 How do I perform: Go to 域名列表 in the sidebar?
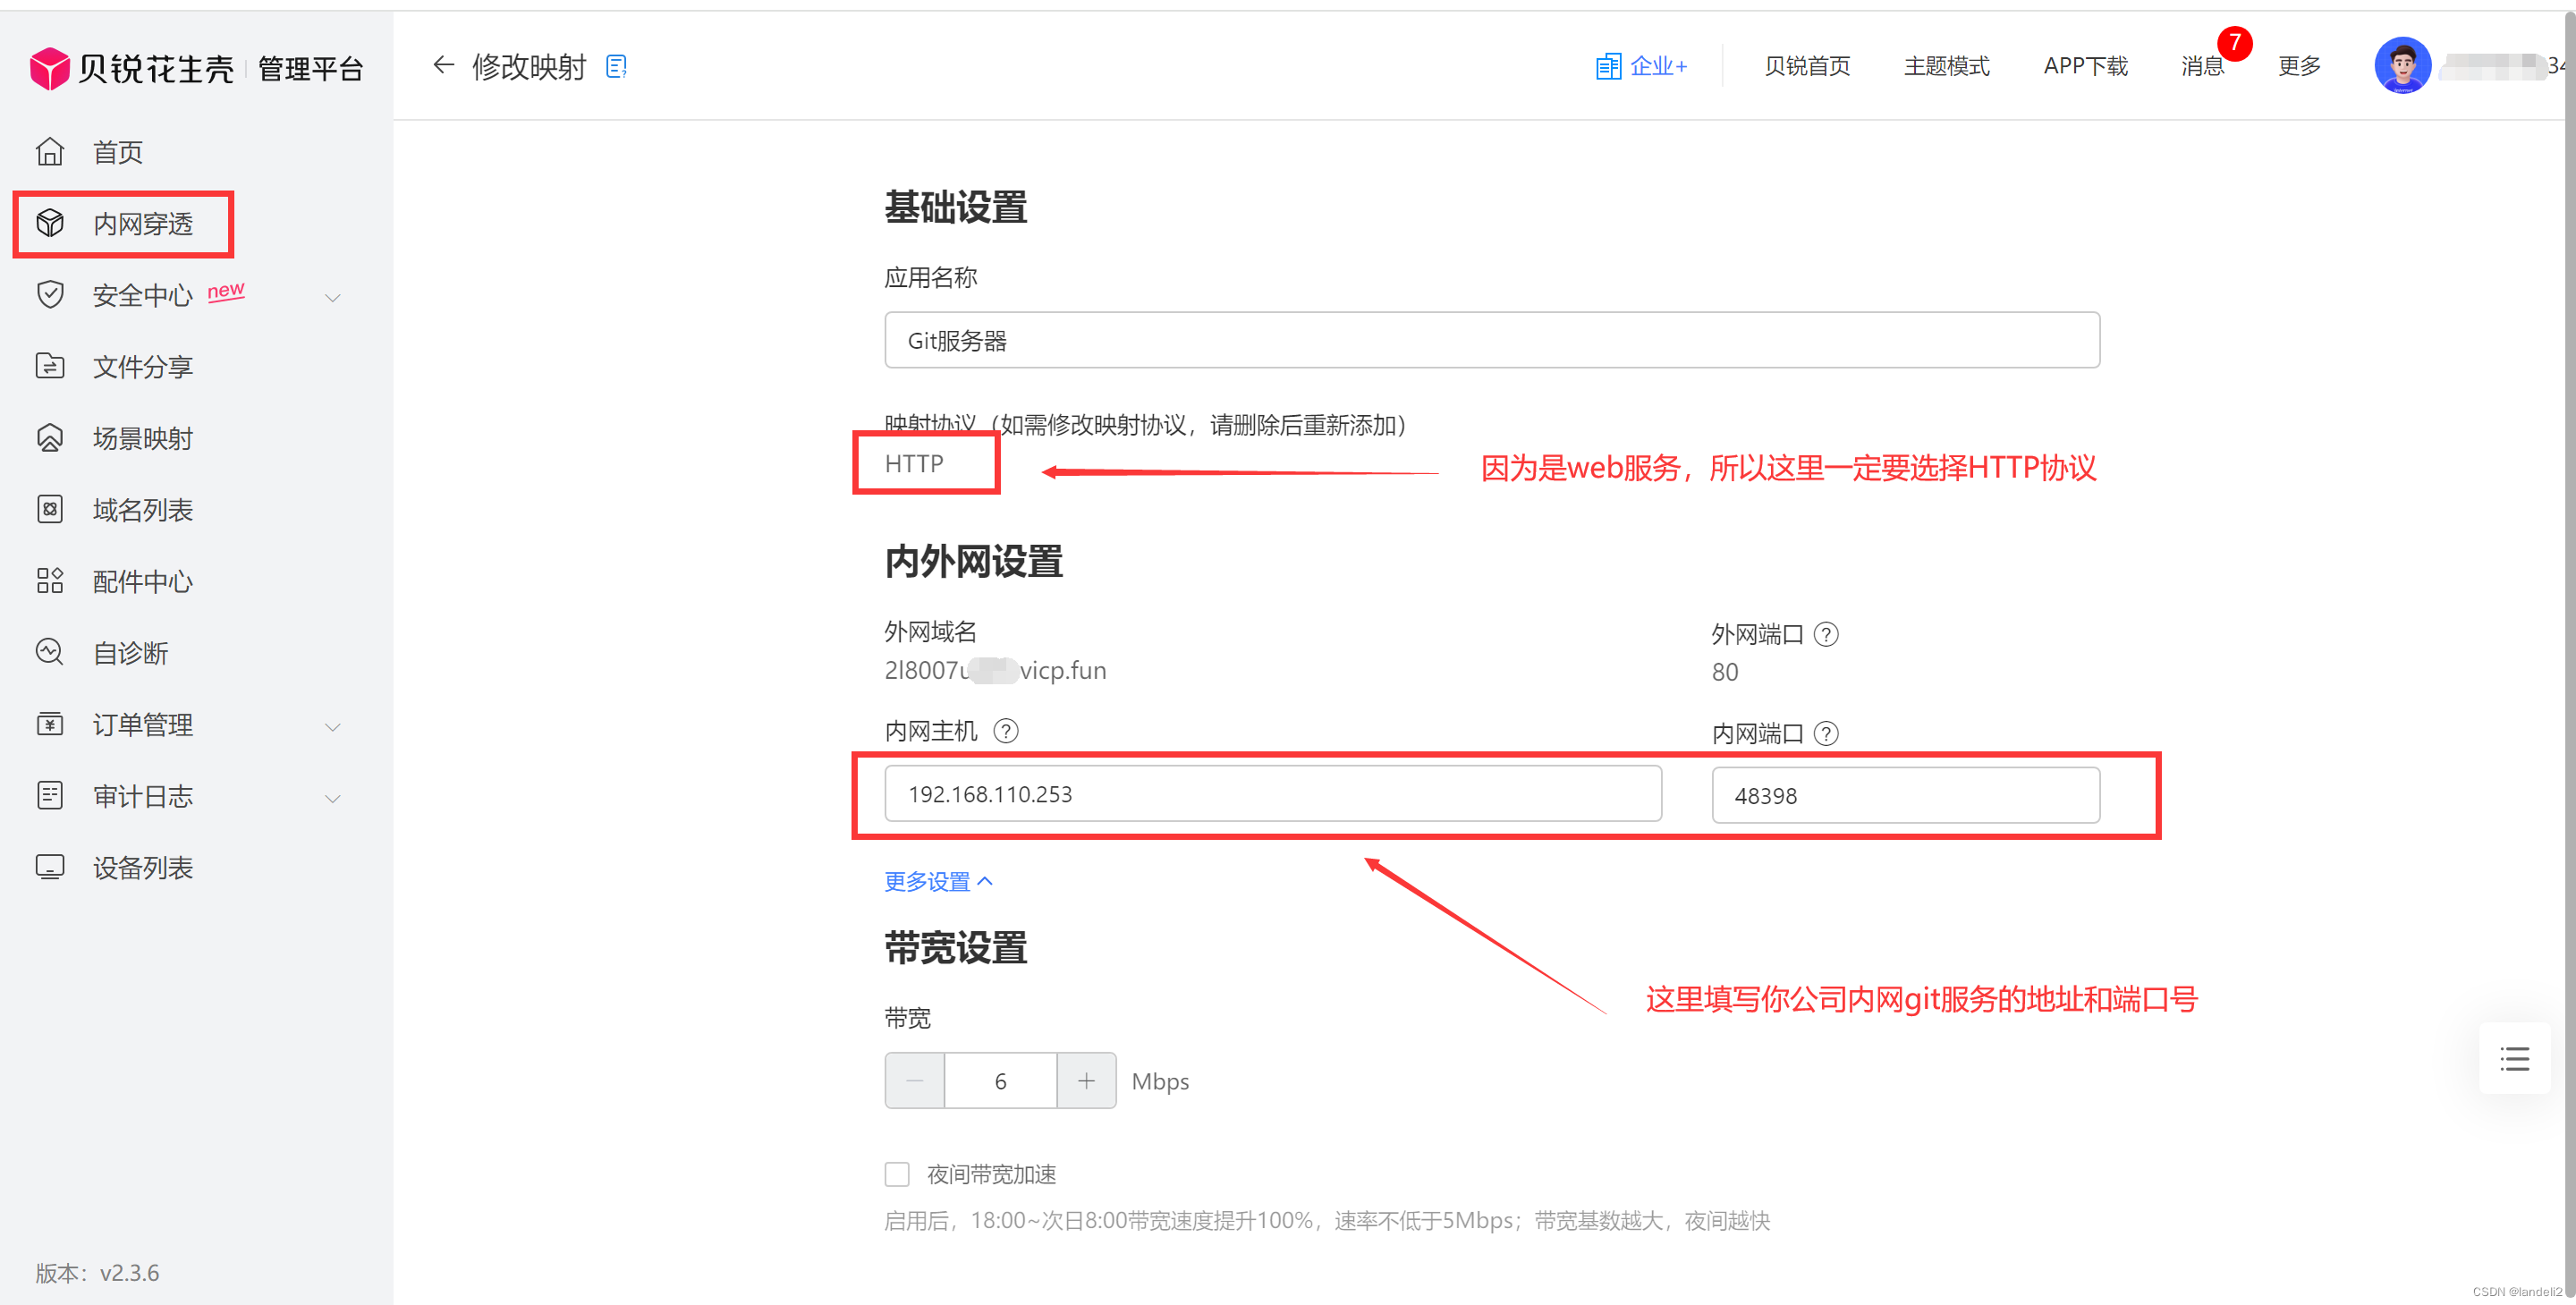pos(143,510)
